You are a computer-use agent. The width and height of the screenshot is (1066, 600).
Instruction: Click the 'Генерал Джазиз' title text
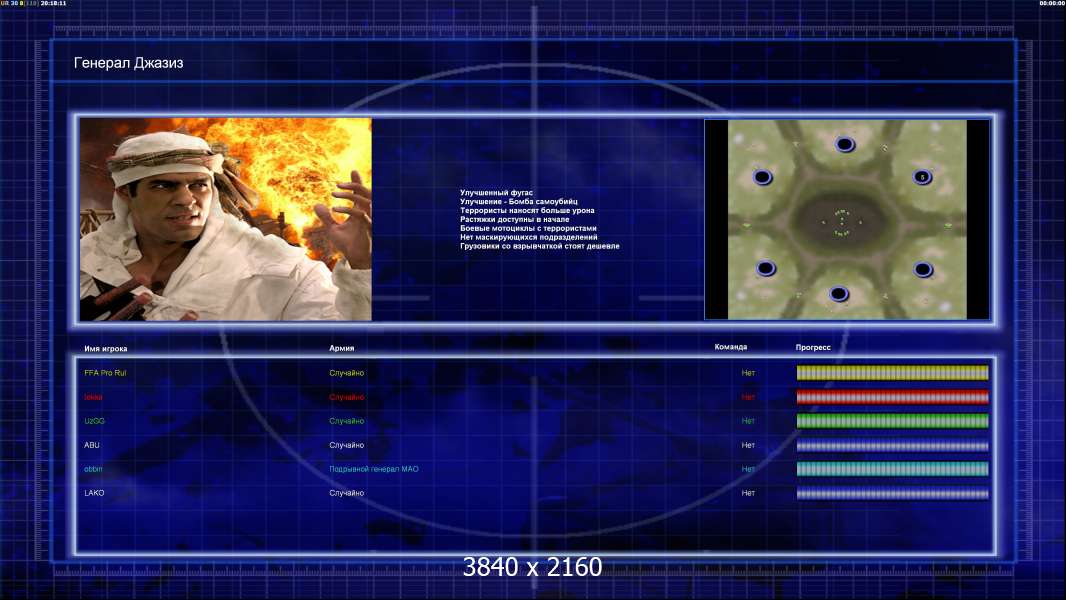click(x=129, y=63)
